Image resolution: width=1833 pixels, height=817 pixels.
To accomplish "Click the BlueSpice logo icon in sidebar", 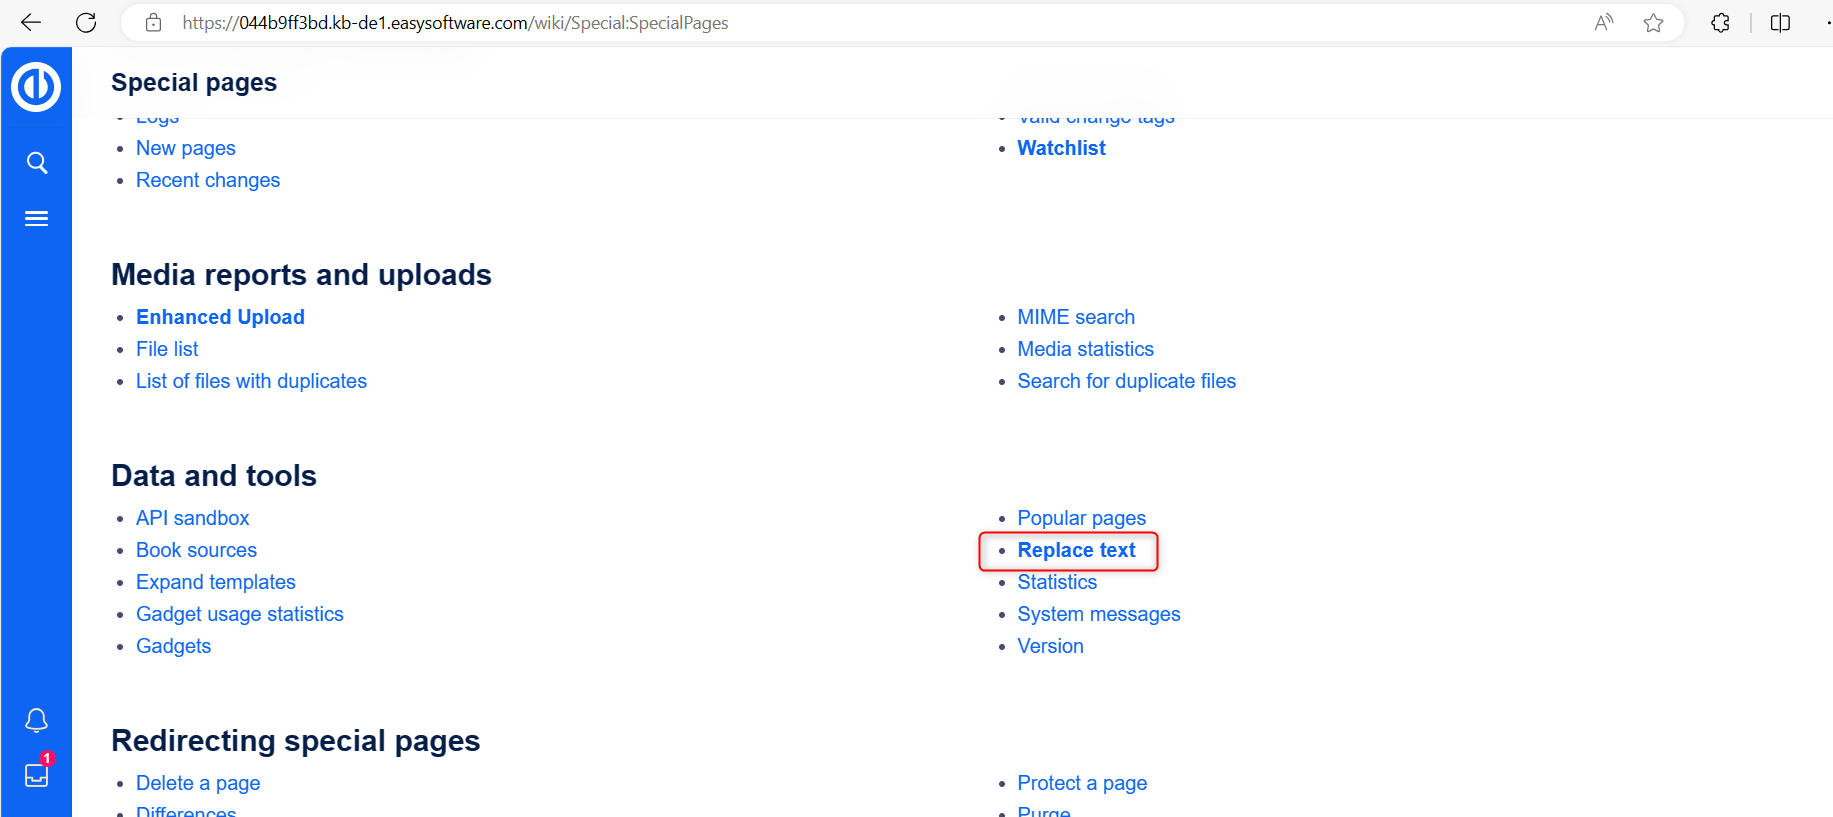I will [36, 87].
